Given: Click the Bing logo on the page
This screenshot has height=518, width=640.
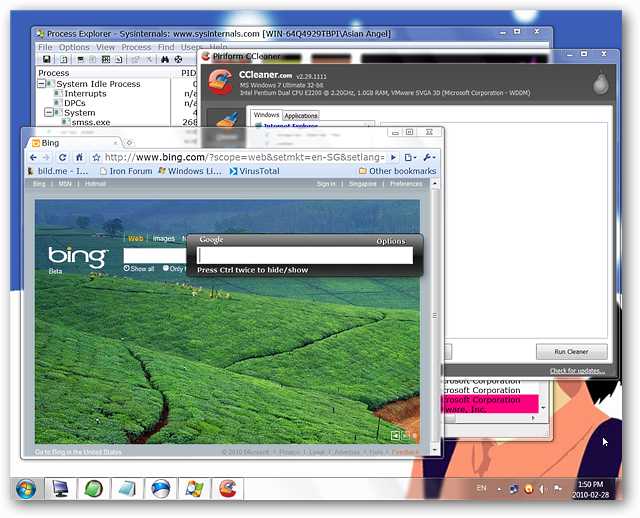Looking at the screenshot, I should click(78, 258).
